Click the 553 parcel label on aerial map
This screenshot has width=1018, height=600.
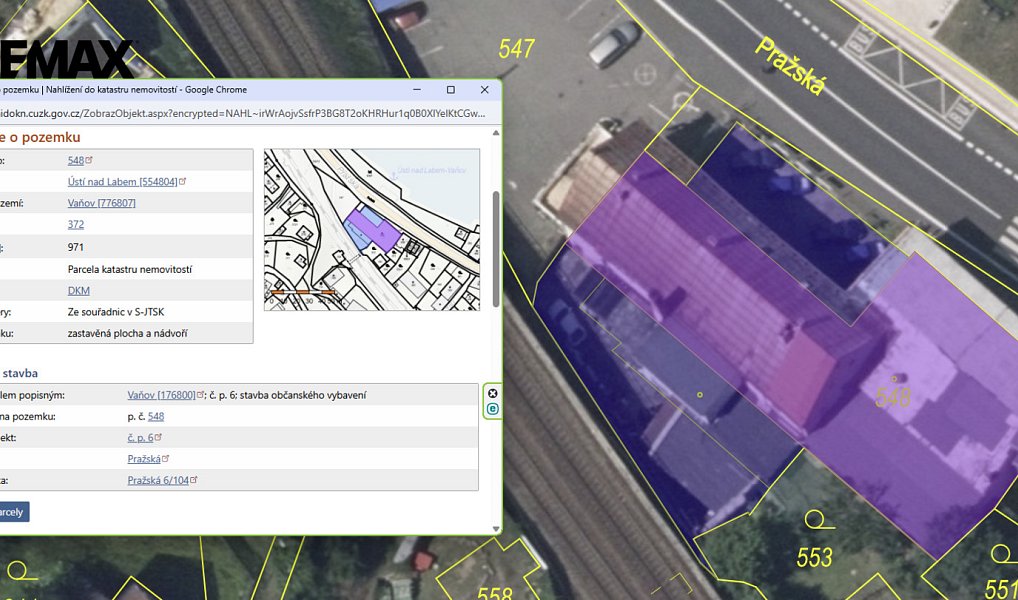814,557
